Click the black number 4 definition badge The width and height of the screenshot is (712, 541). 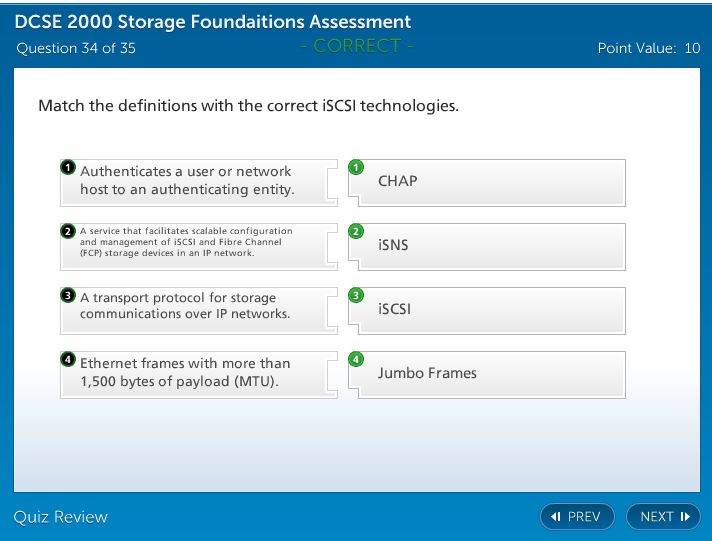pyautogui.click(x=68, y=359)
